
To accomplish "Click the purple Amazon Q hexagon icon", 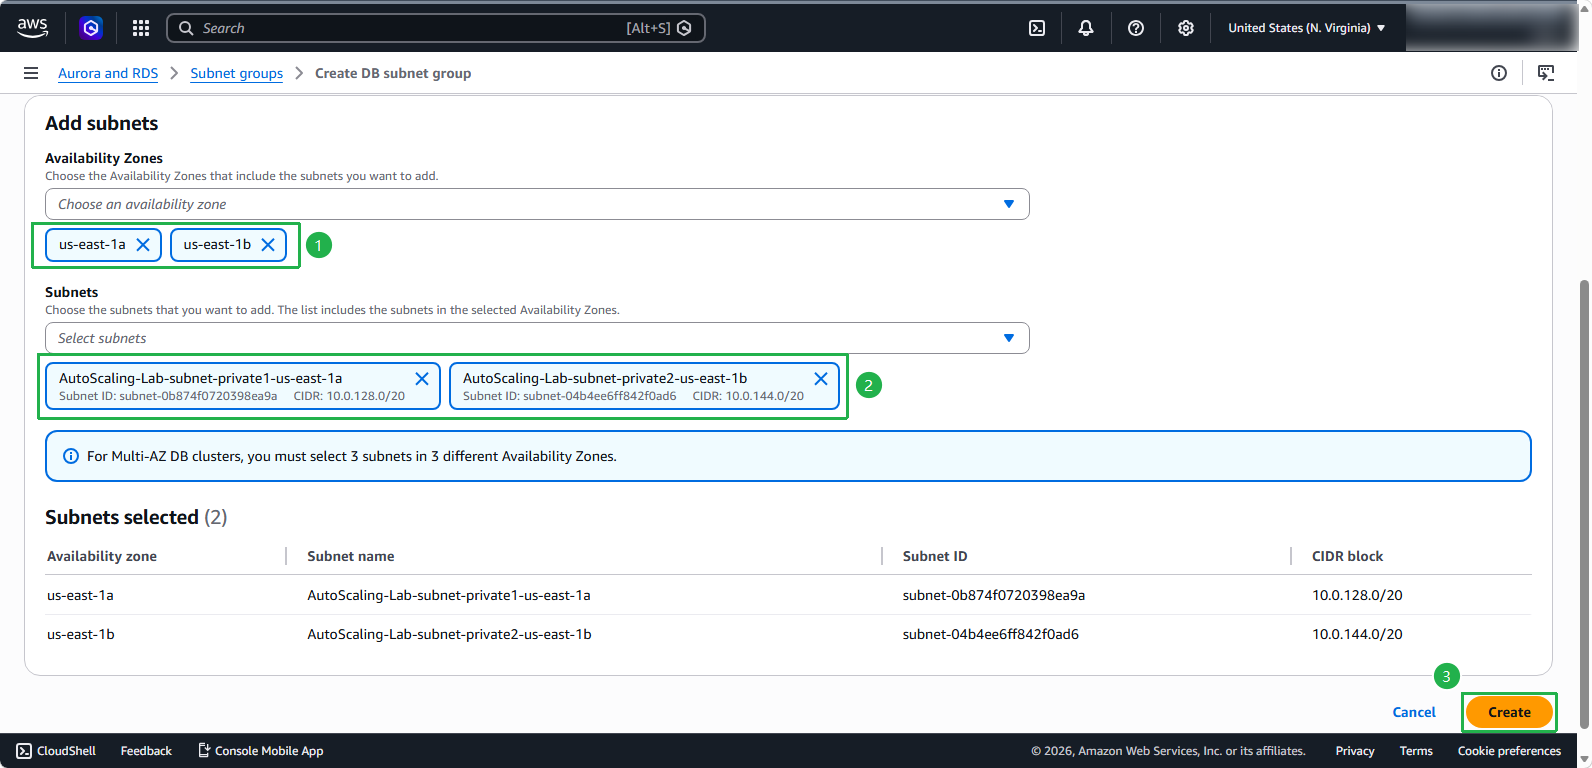I will (x=91, y=28).
